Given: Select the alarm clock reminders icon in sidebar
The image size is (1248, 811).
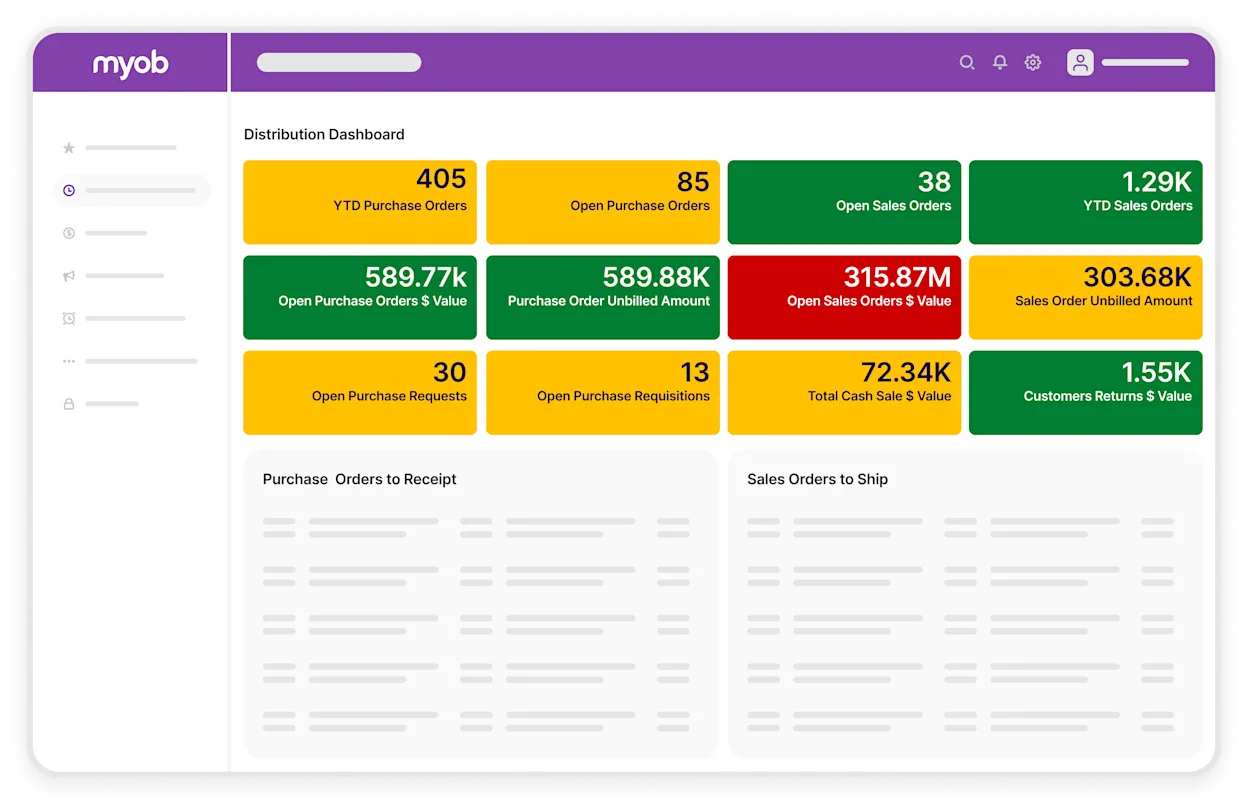Looking at the screenshot, I should point(68,318).
